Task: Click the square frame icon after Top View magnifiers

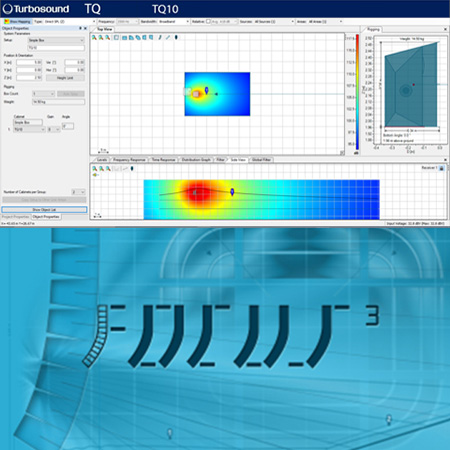Action: (116, 38)
